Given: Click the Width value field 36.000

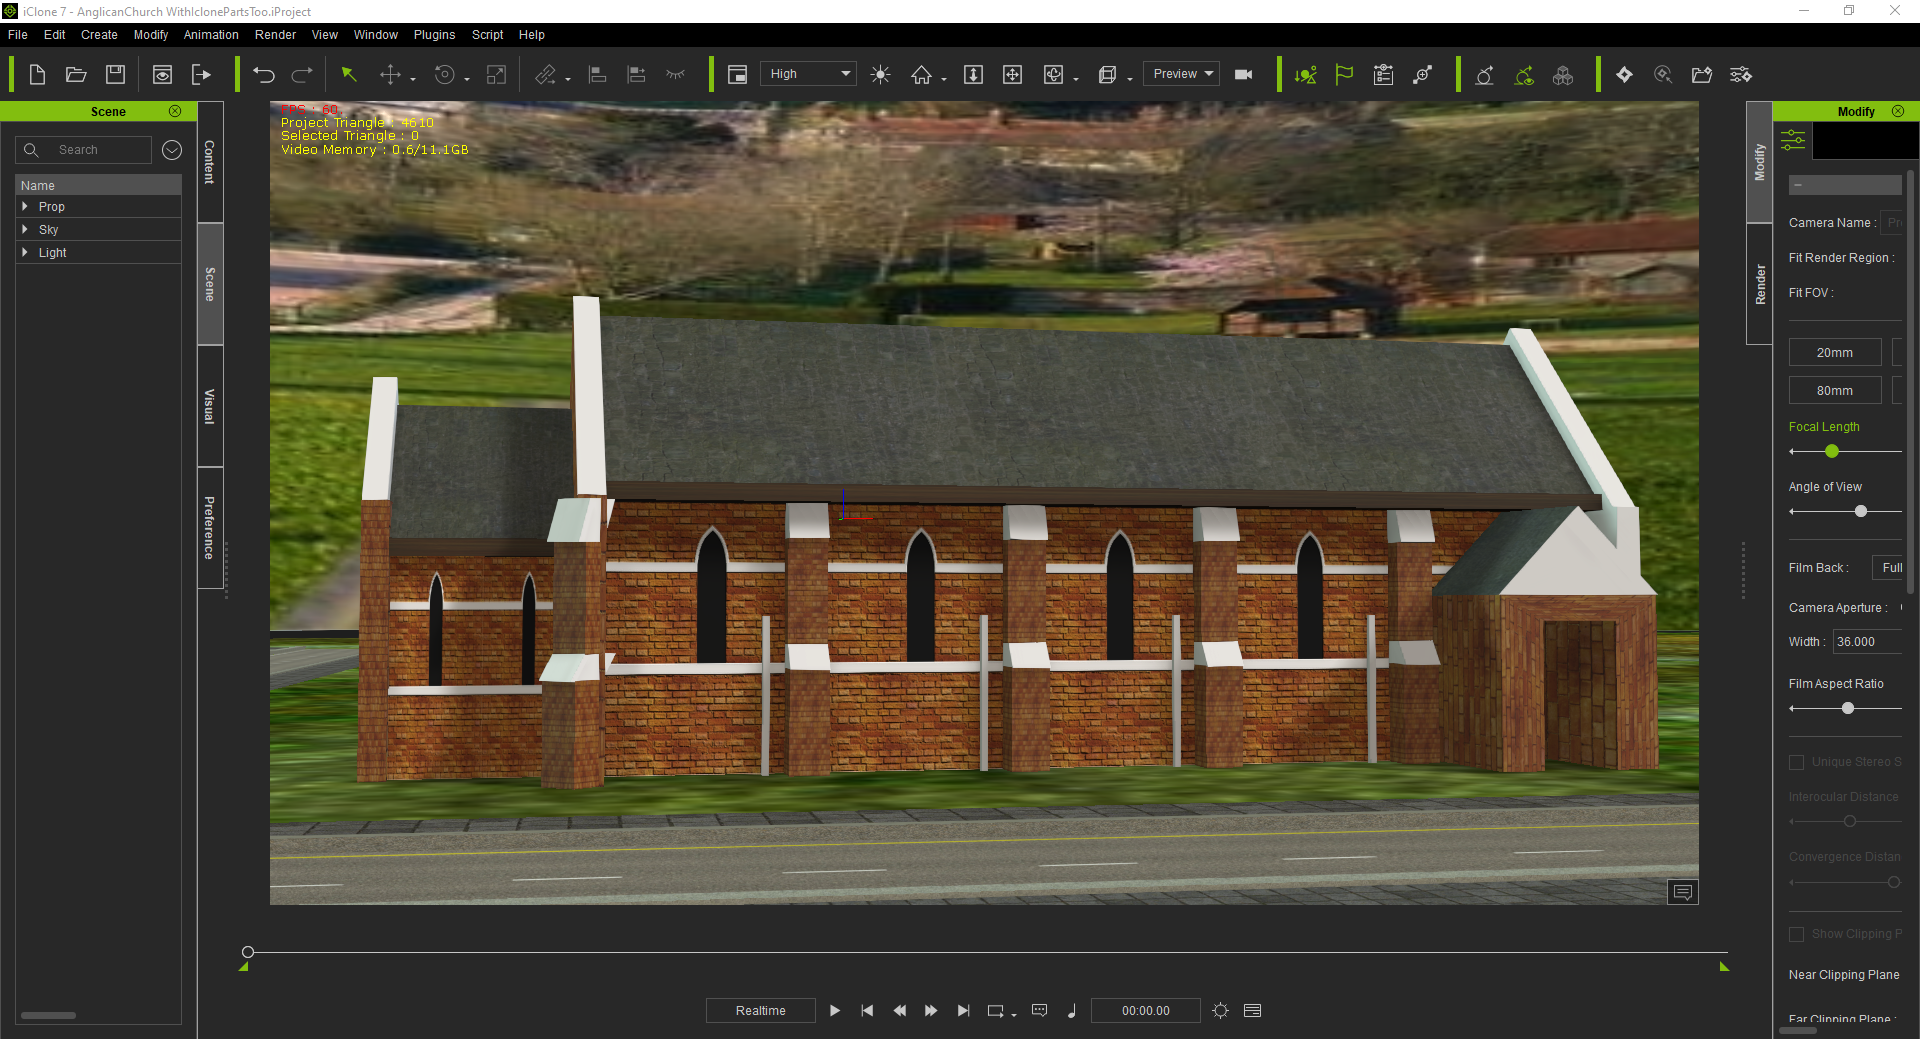Looking at the screenshot, I should (1867, 642).
